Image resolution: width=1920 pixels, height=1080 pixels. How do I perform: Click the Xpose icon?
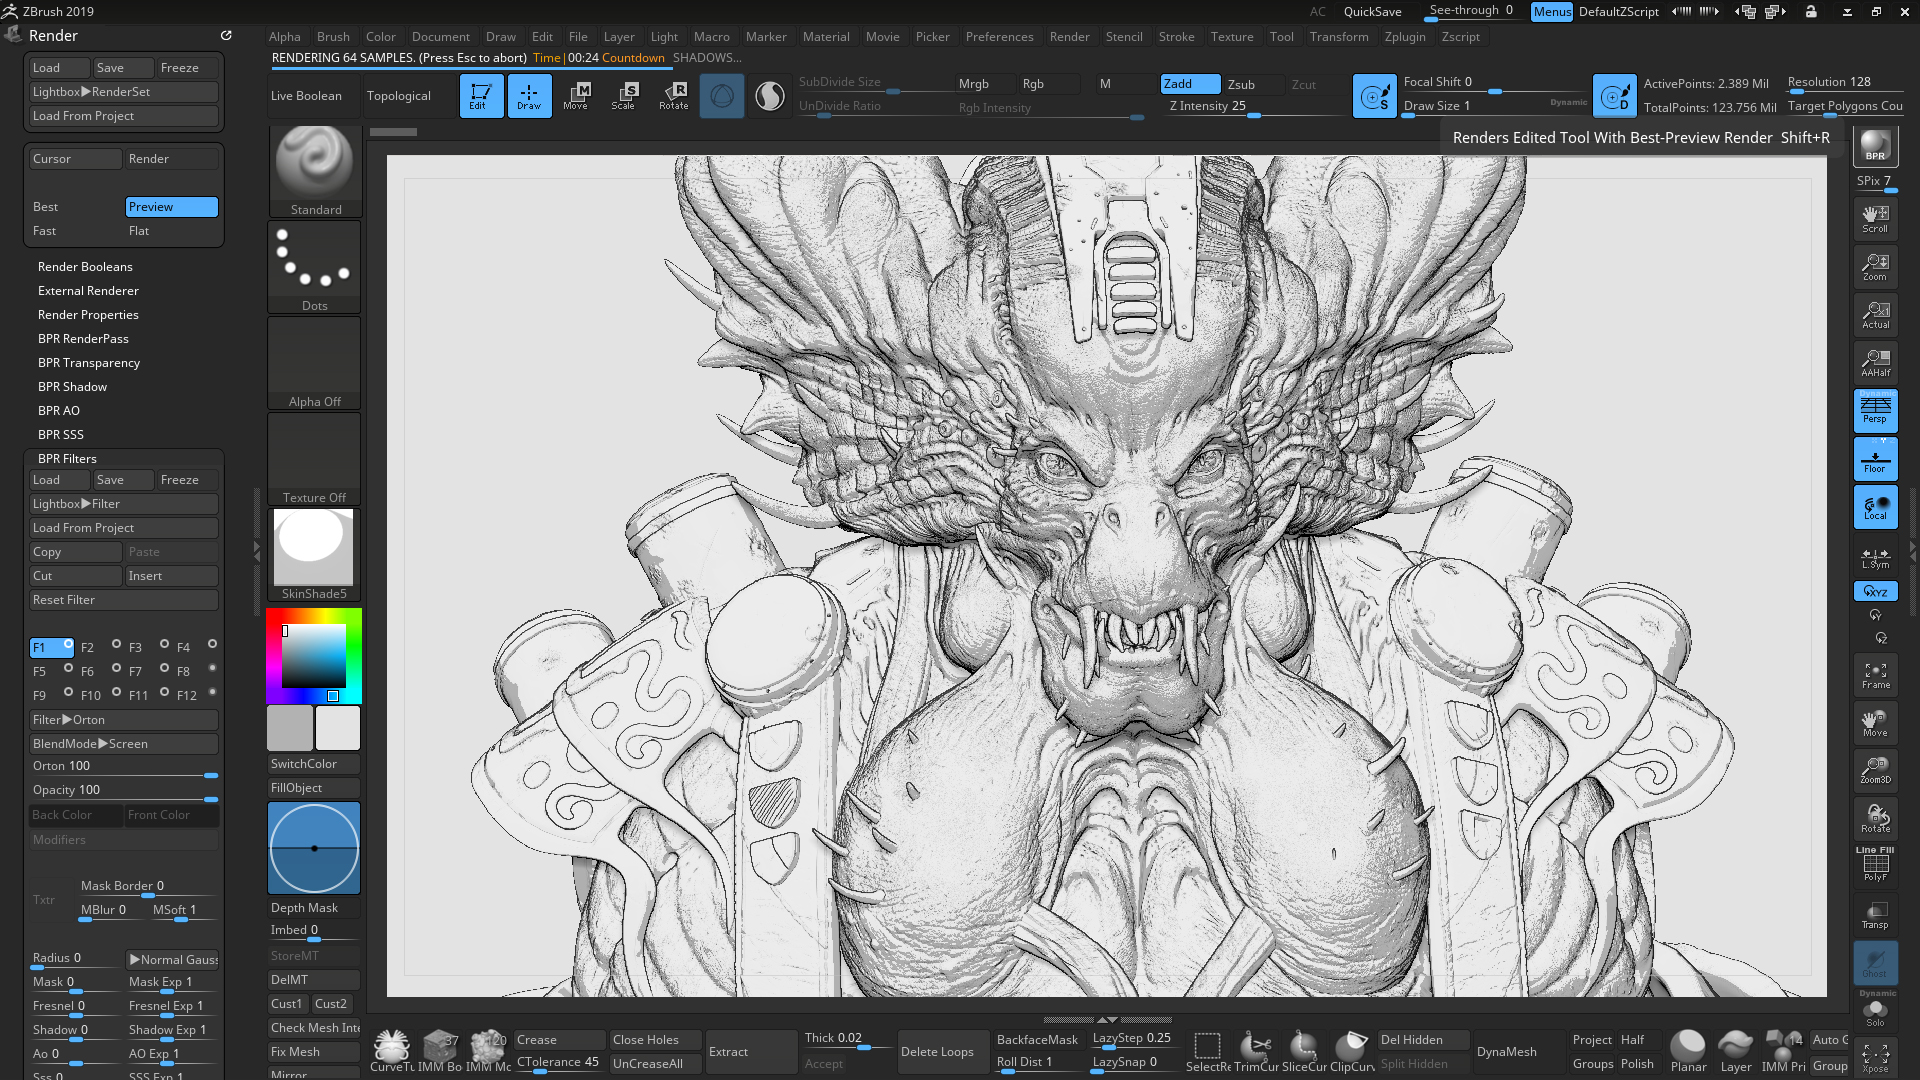click(1875, 1058)
